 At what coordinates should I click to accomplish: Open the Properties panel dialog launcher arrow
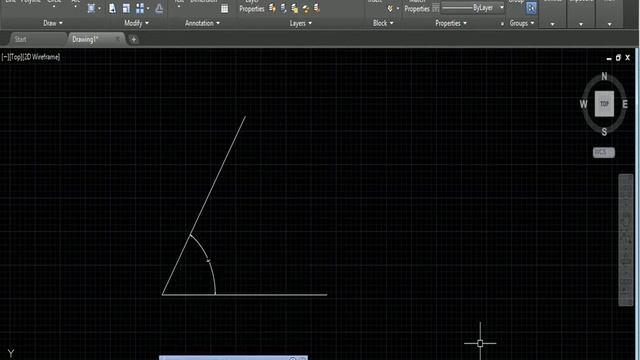[502, 24]
